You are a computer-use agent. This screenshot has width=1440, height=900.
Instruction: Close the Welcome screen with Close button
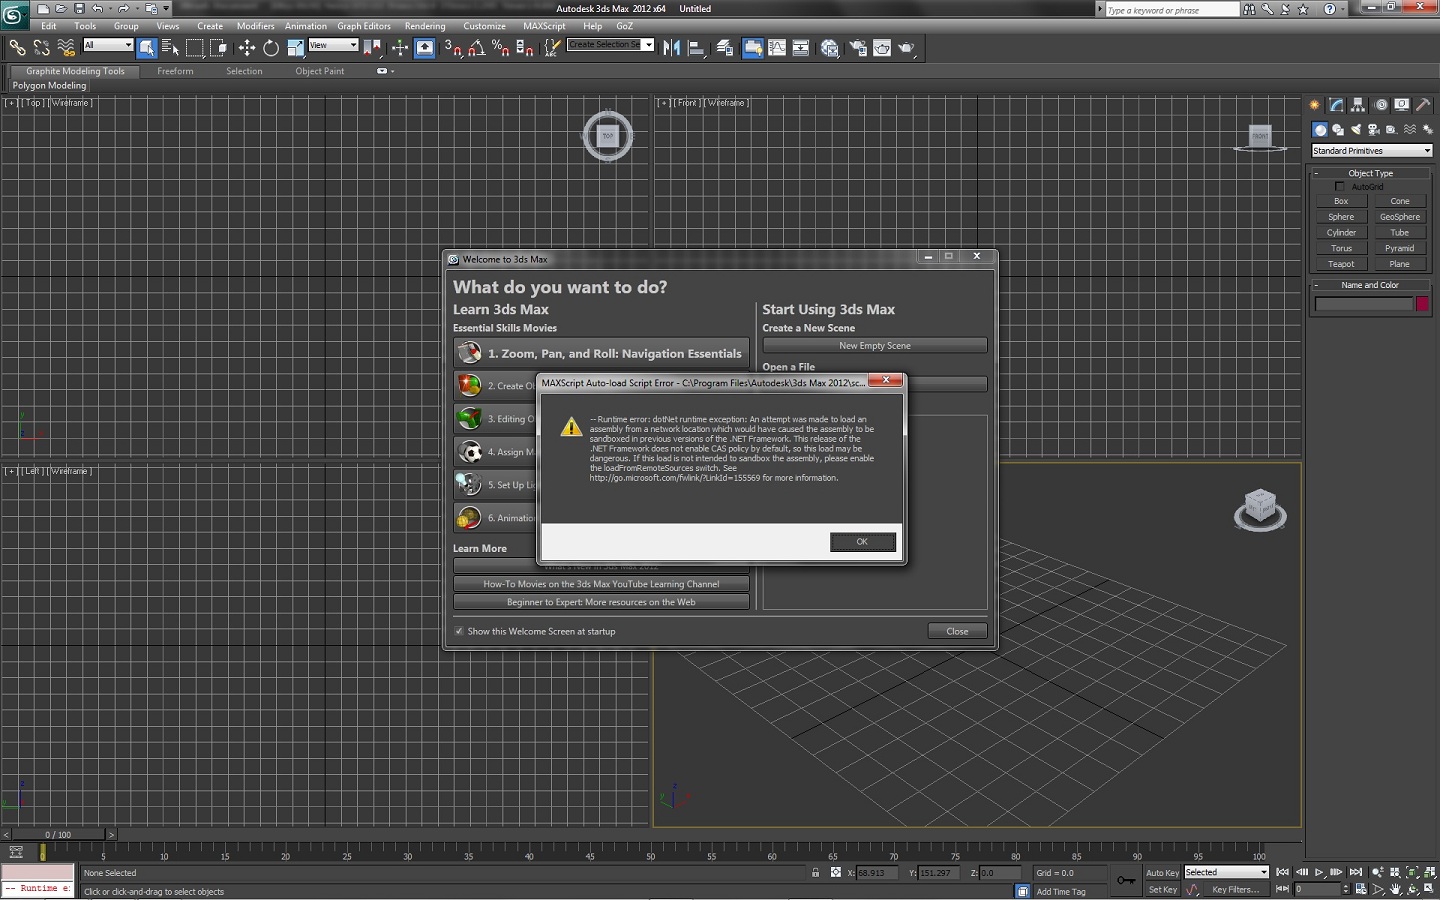[957, 631]
